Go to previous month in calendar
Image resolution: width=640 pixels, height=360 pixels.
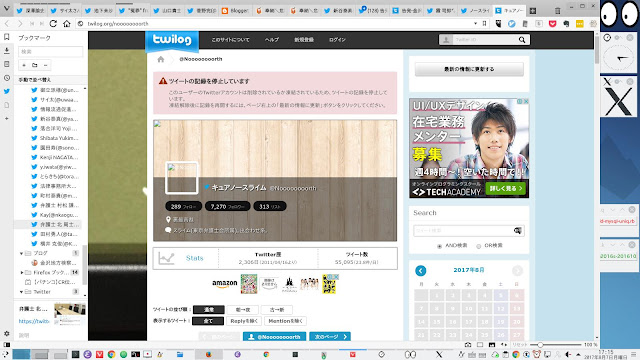click(420, 270)
